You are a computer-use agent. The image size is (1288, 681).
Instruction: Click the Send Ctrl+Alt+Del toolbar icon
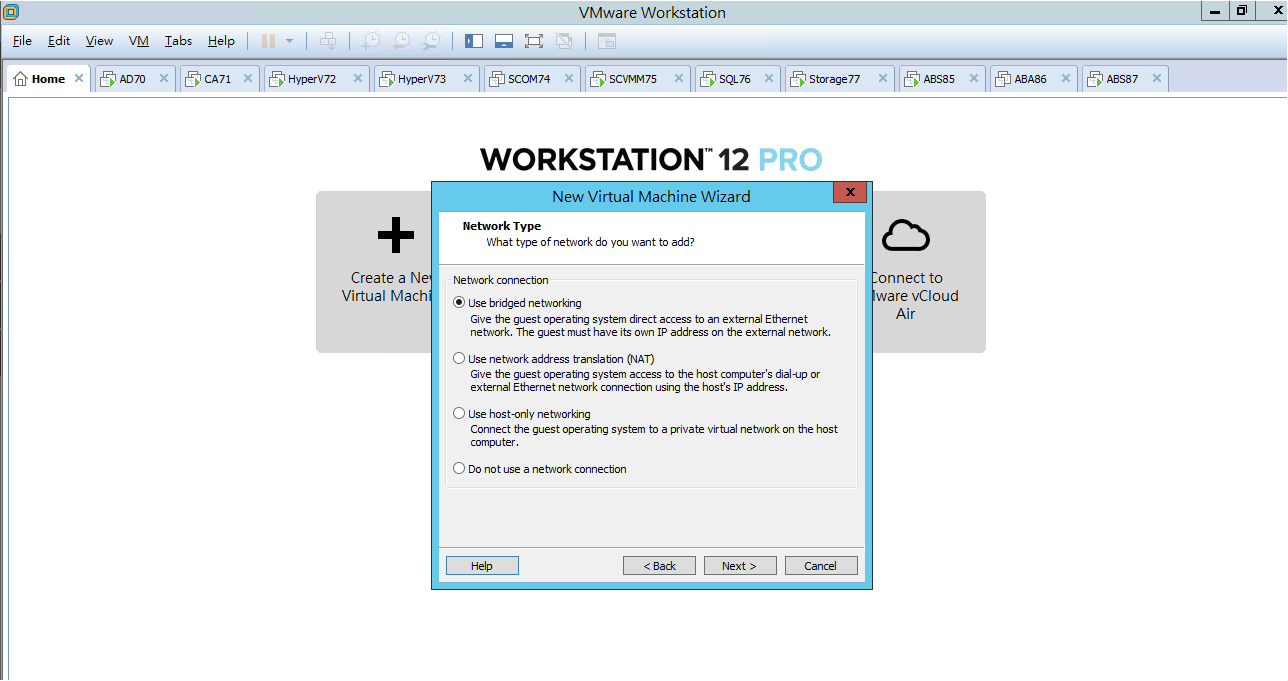click(328, 41)
